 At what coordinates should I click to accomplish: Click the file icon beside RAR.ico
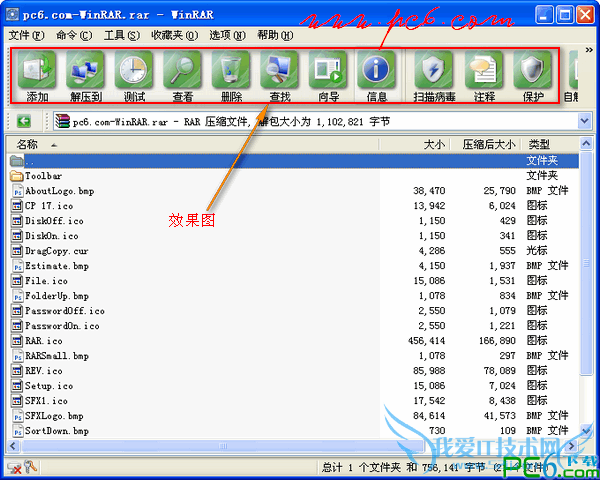[x=17, y=341]
